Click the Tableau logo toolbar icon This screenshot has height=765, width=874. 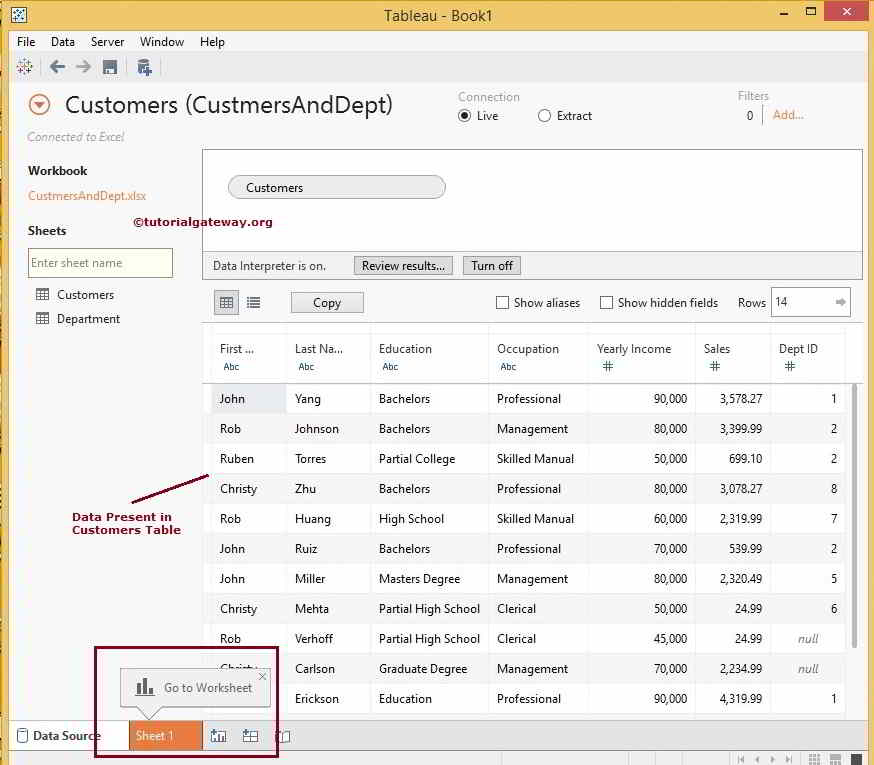24,66
